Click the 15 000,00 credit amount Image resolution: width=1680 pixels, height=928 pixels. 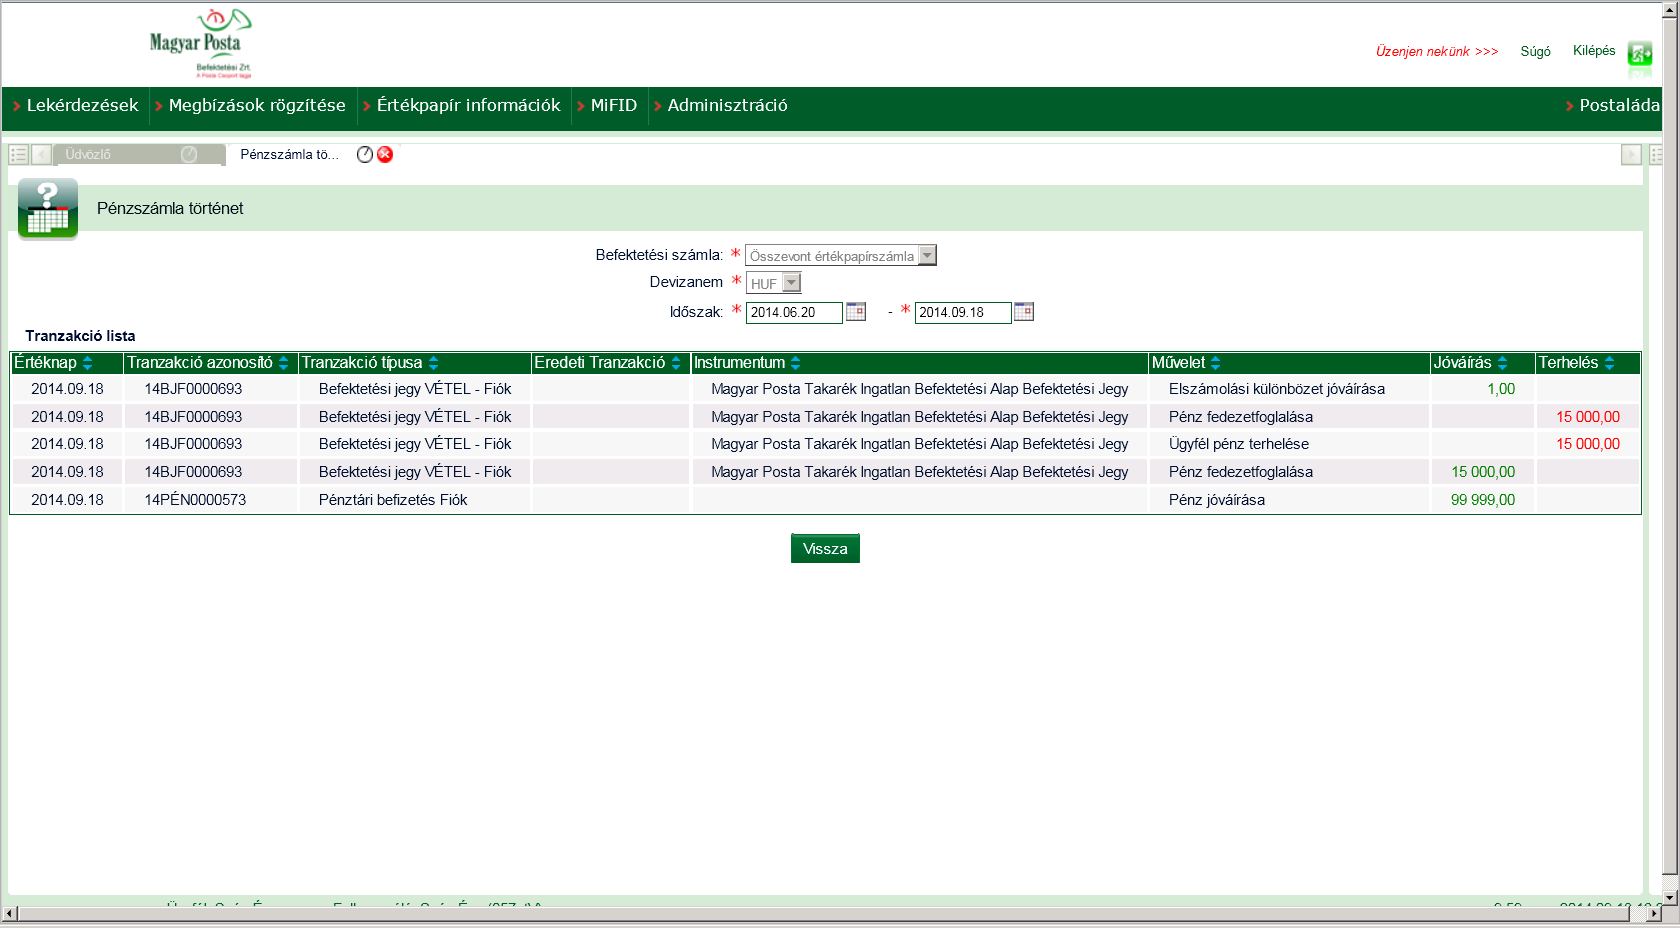pyautogui.click(x=1483, y=472)
